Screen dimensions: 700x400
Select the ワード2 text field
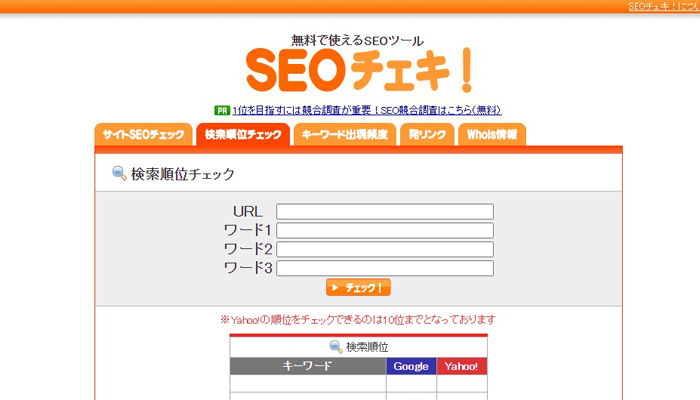(x=385, y=249)
